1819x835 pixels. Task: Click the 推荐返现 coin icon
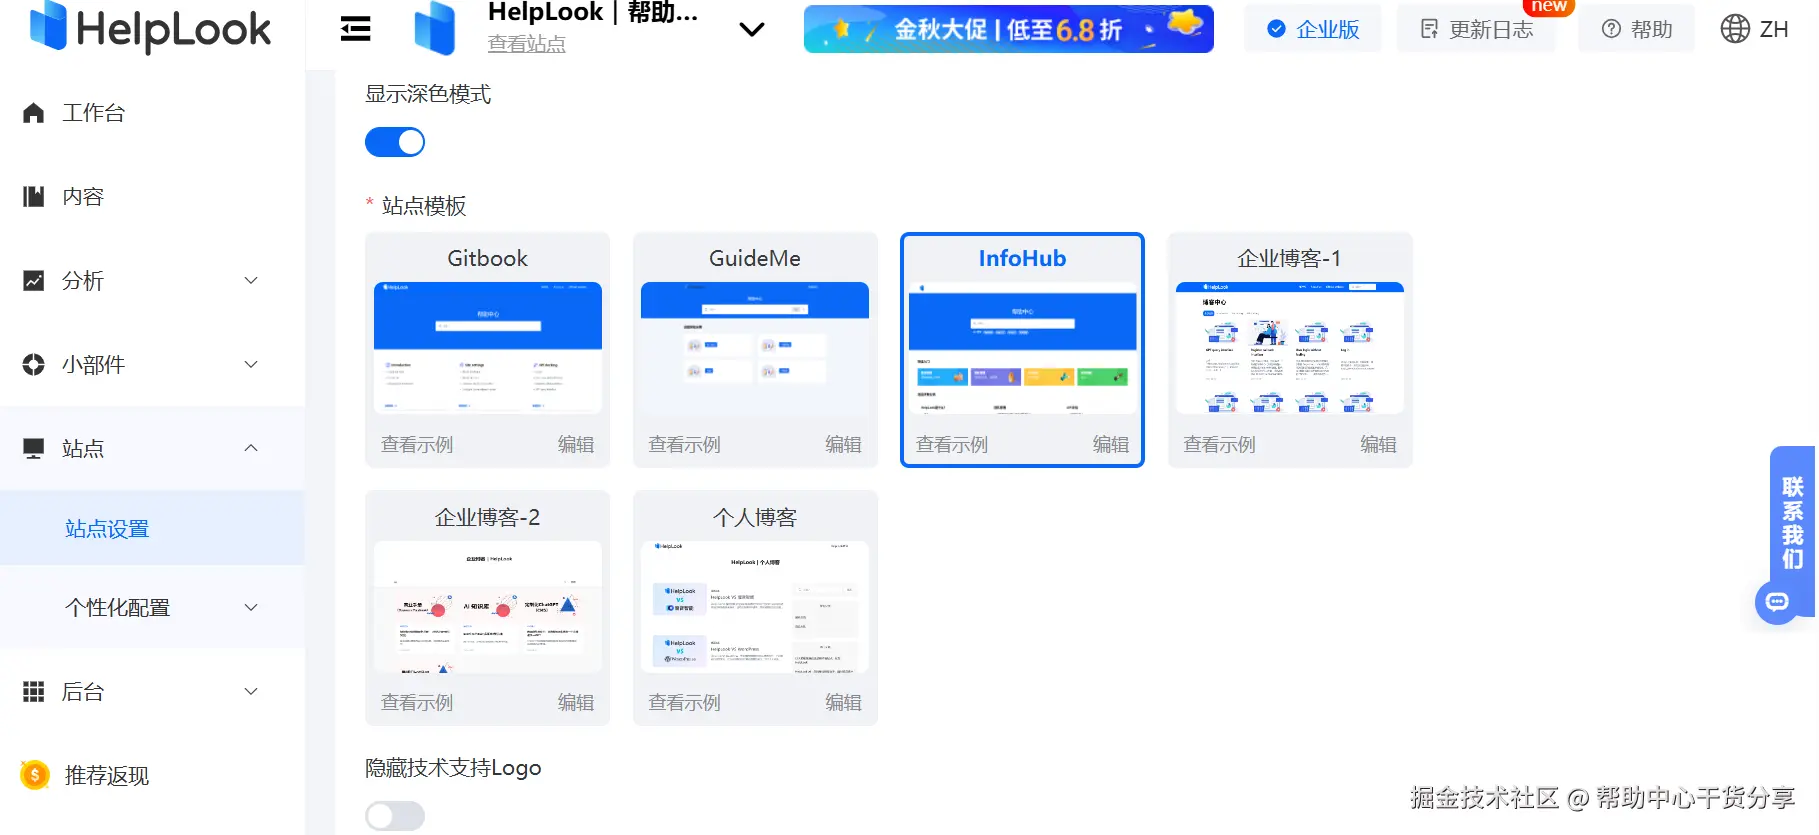(x=35, y=775)
